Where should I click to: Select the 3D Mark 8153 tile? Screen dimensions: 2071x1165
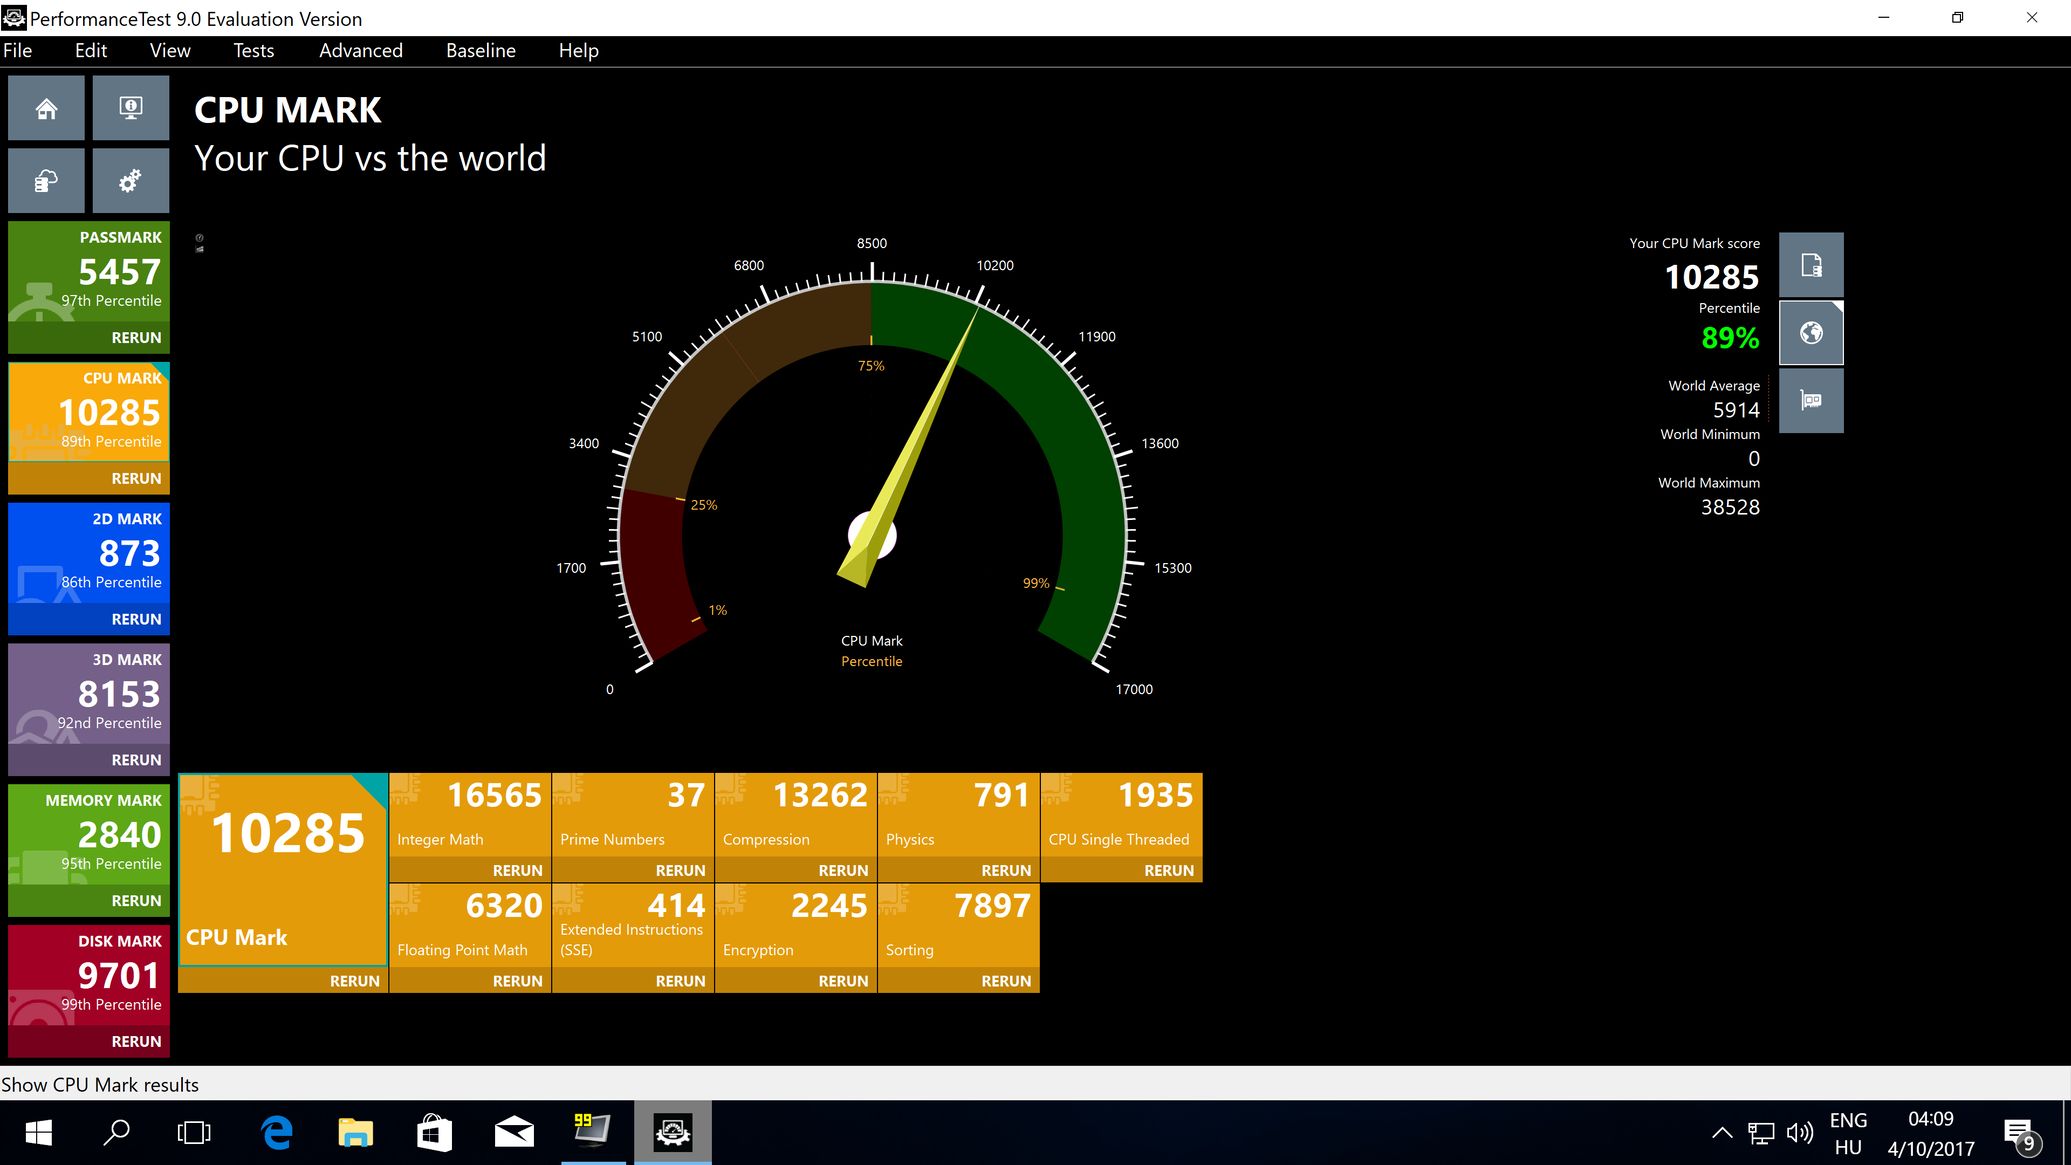point(89,695)
